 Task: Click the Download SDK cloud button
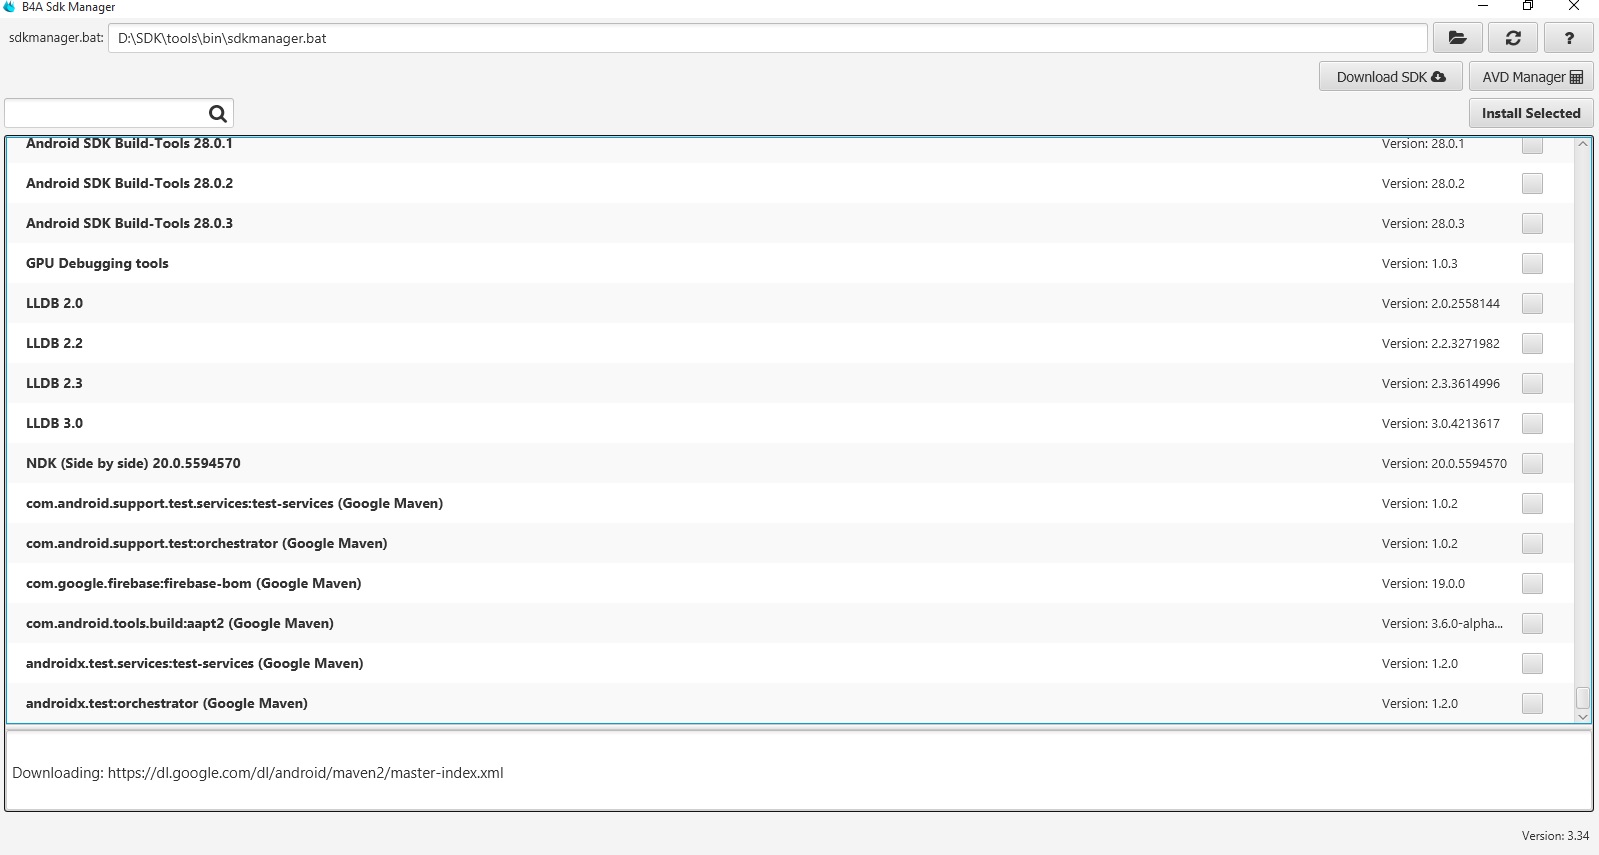1390,77
